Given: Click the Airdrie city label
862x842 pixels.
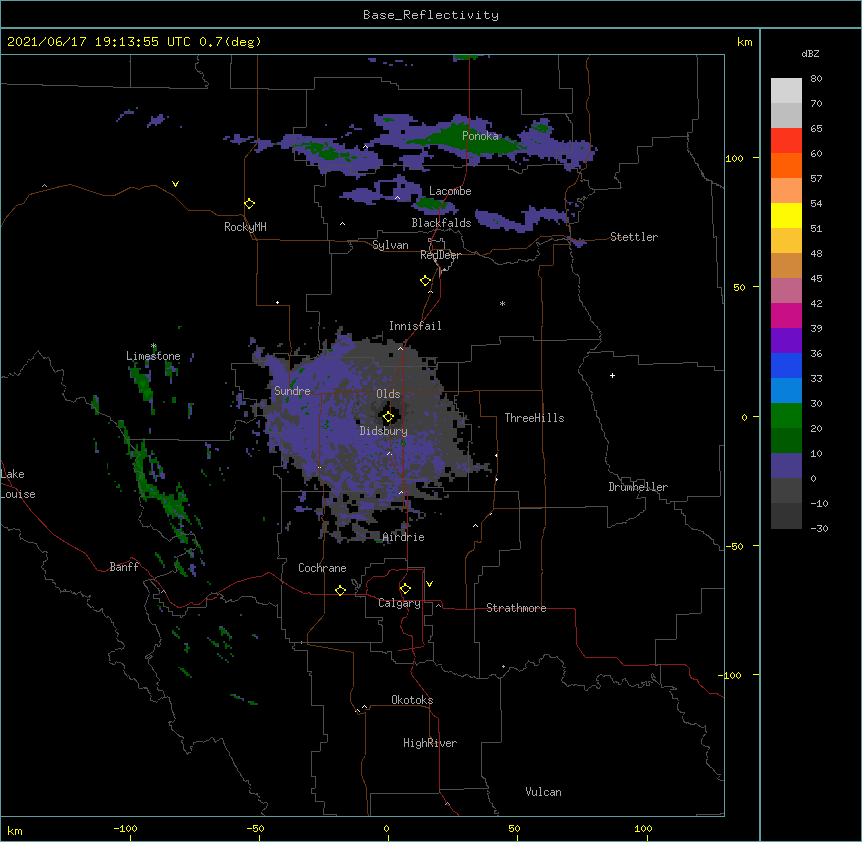Looking at the screenshot, I should 404,537.
